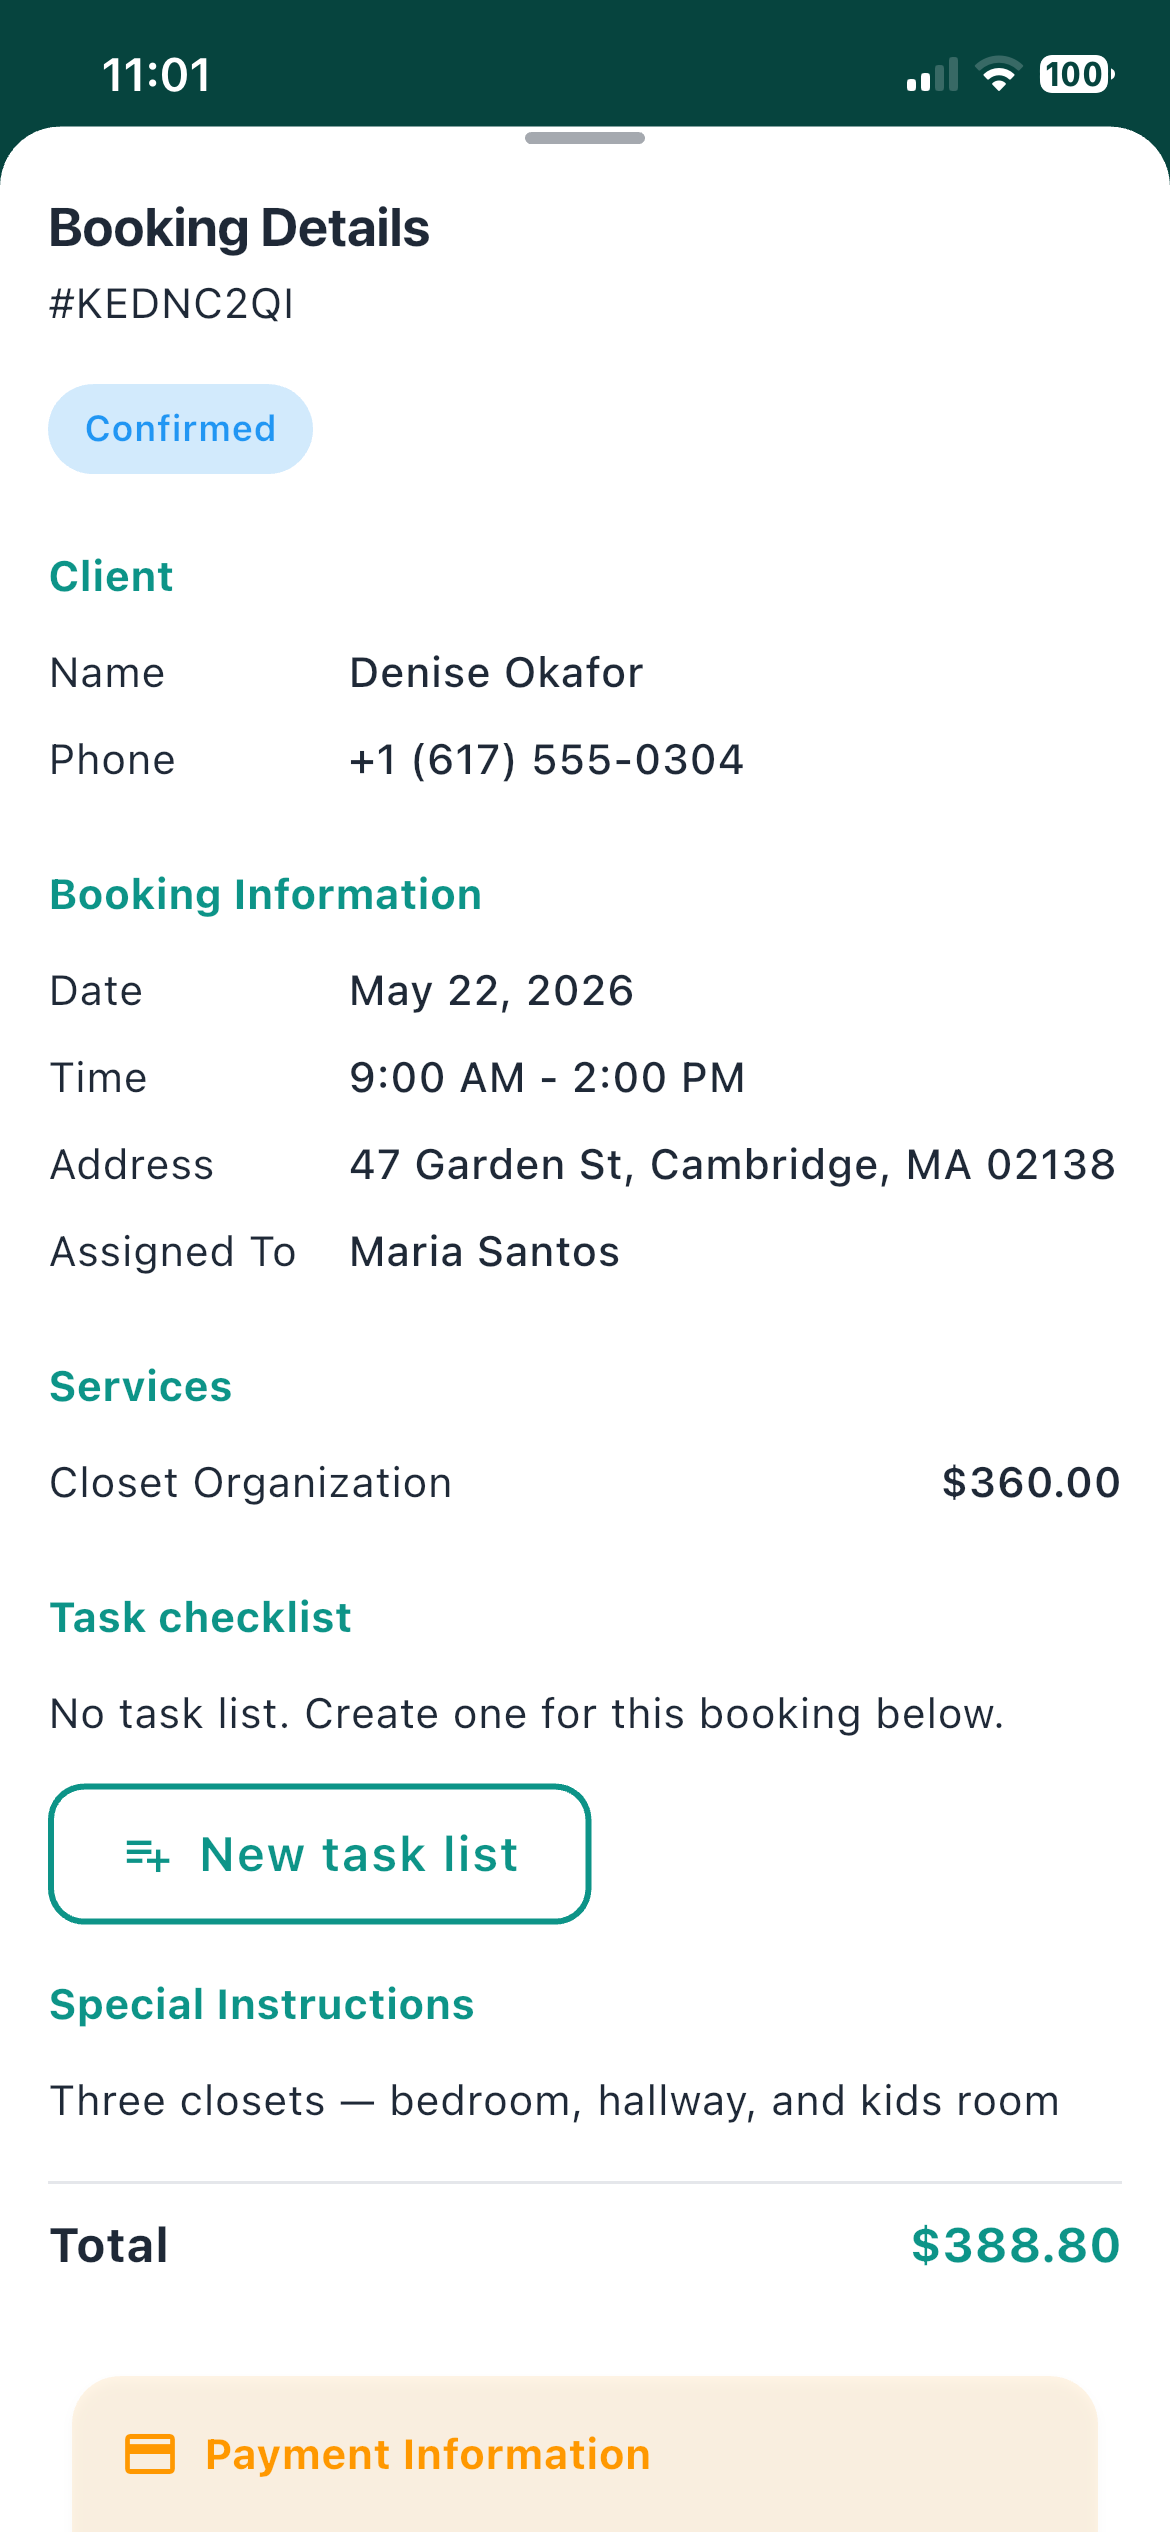1170x2532 pixels.
Task: Tap the sheet drag handle at top
Action: 585,138
